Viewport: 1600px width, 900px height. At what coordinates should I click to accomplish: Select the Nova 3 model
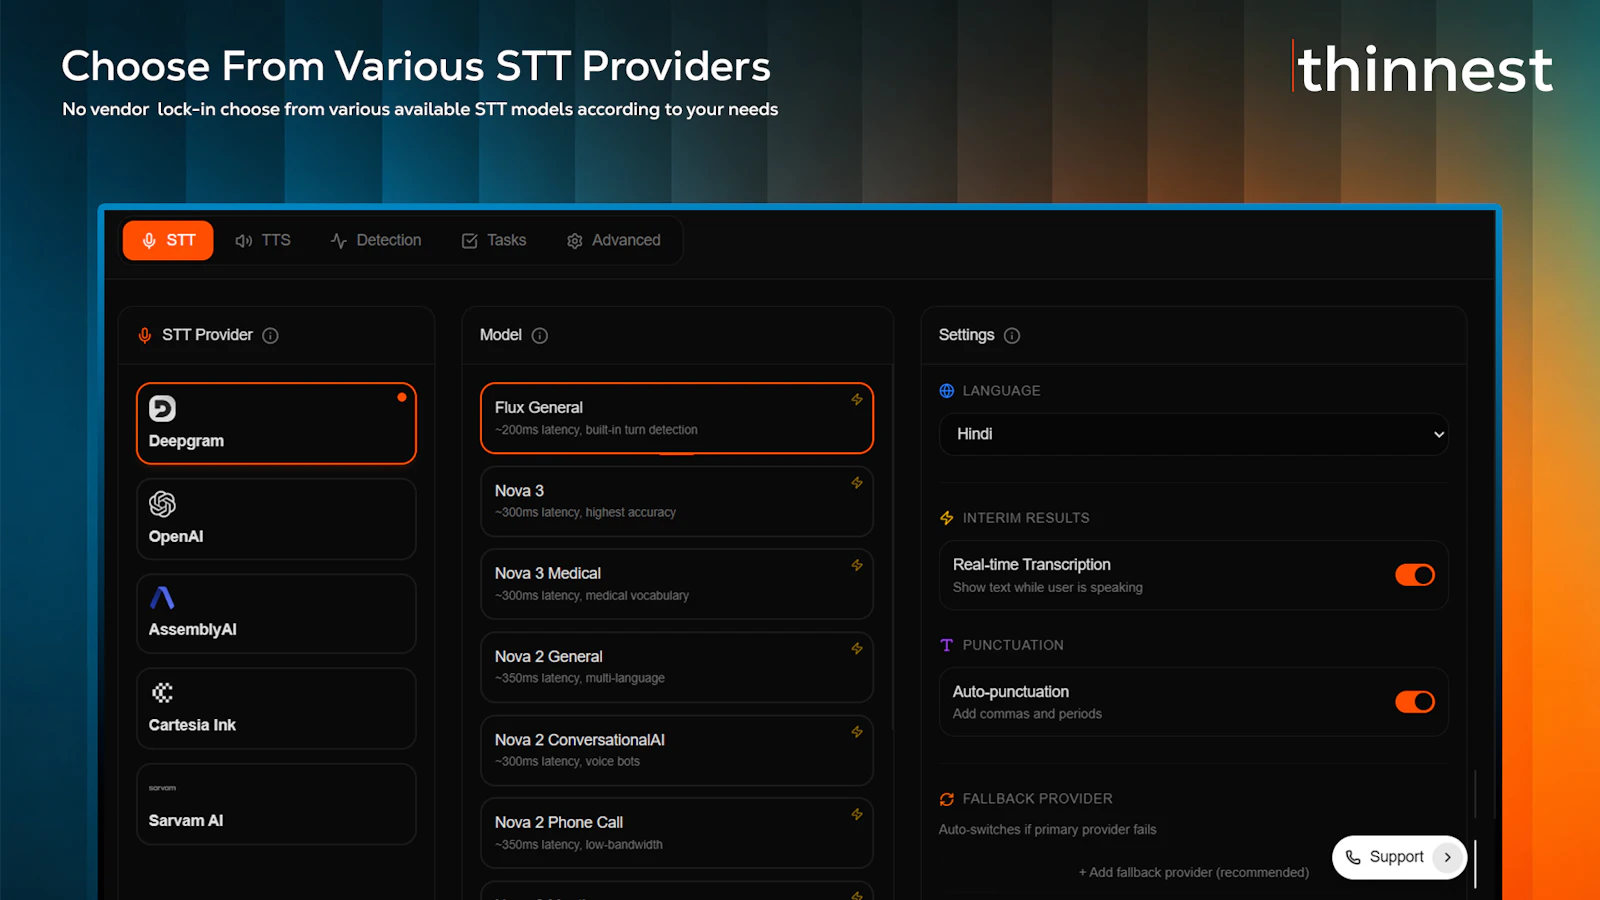(677, 501)
